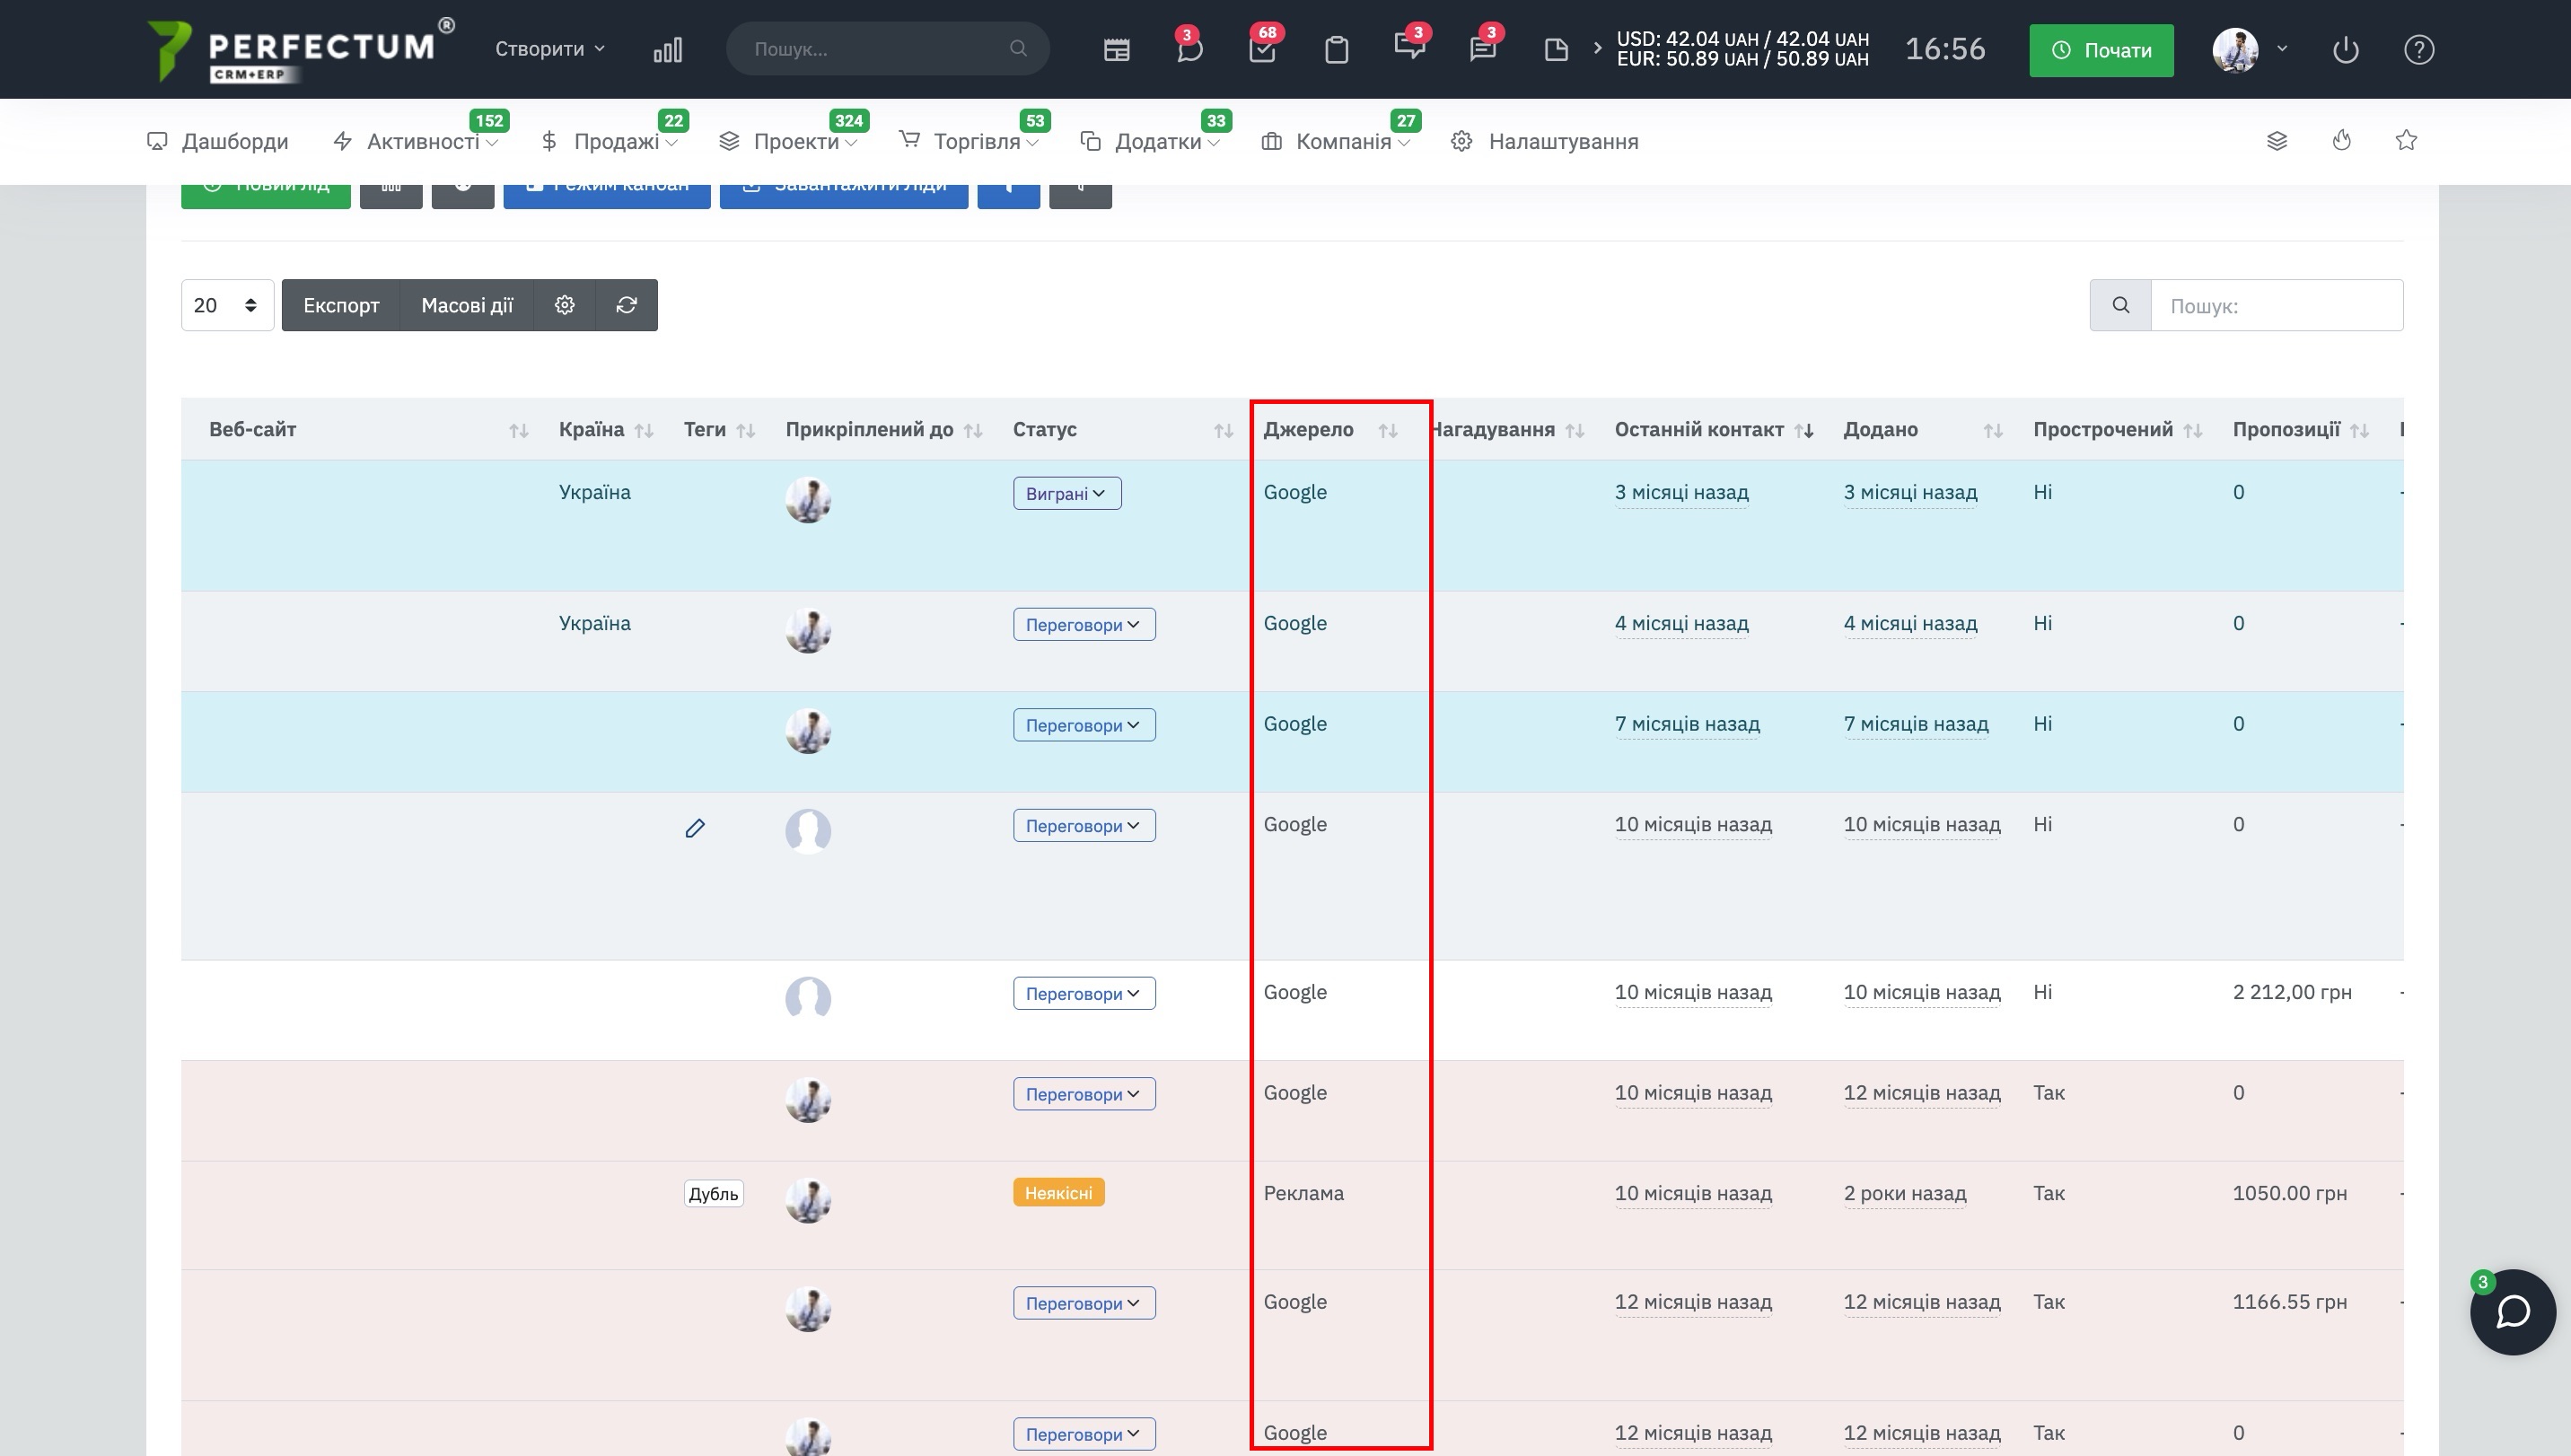The width and height of the screenshot is (2571, 1456).
Task: Click the clipboard icon in header
Action: [x=1336, y=50]
